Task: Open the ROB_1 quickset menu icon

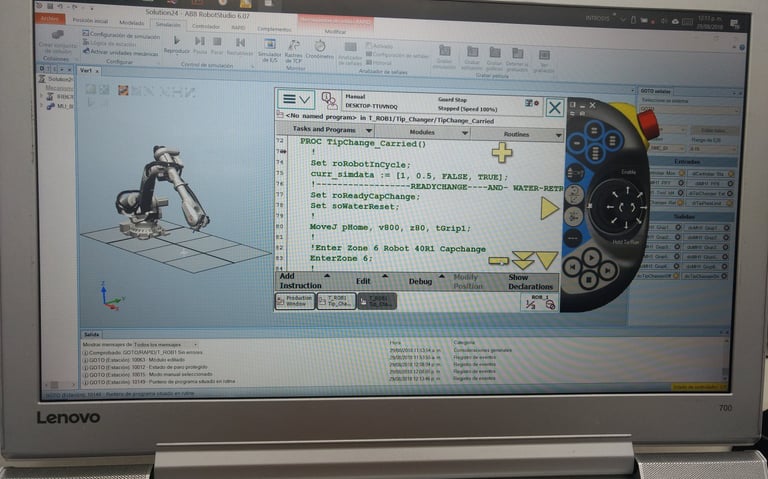Action: pos(540,302)
